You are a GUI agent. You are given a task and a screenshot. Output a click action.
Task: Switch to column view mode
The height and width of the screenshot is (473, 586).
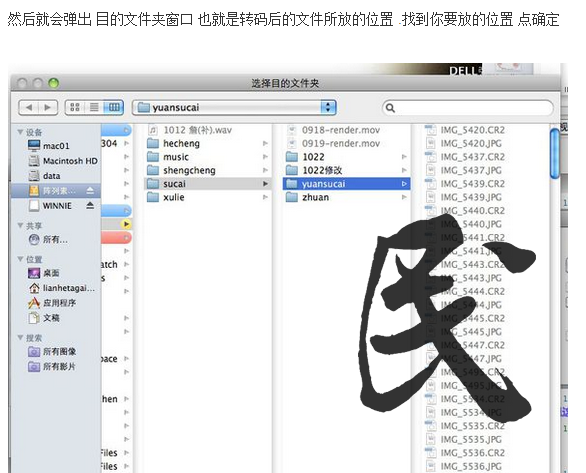click(114, 108)
